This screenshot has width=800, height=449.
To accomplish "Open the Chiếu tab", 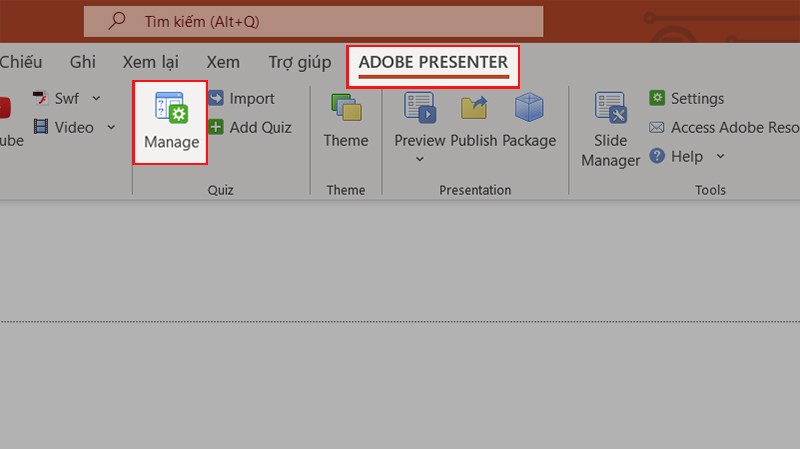I will (x=21, y=62).
